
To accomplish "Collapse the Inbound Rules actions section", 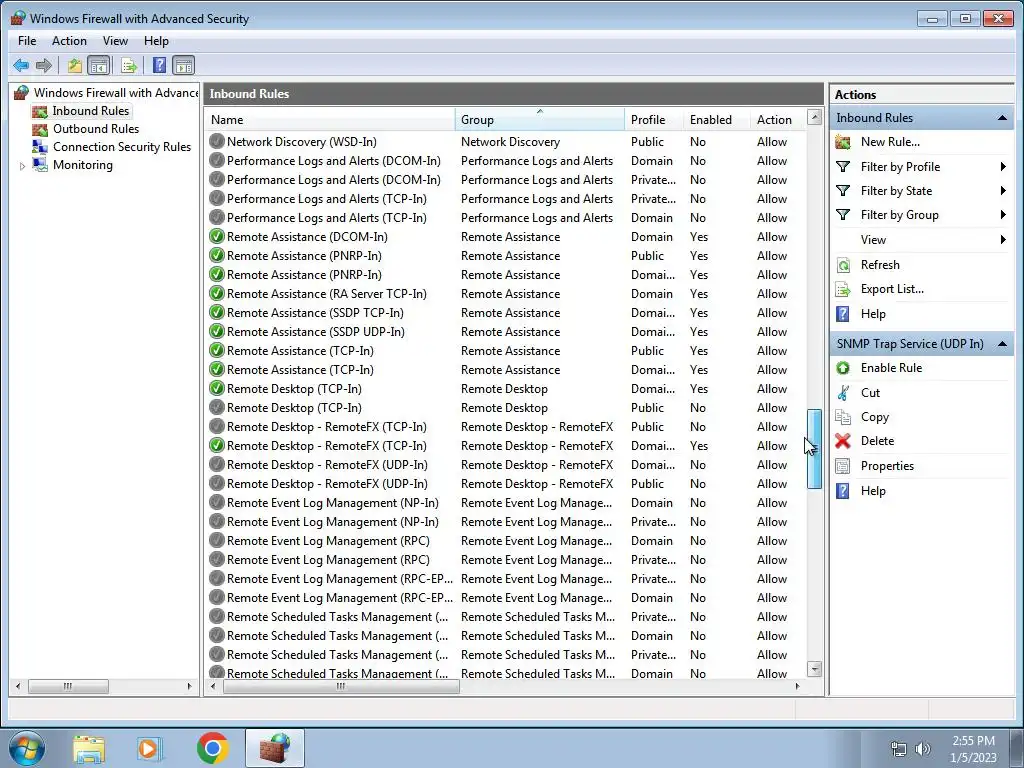I will point(1002,118).
